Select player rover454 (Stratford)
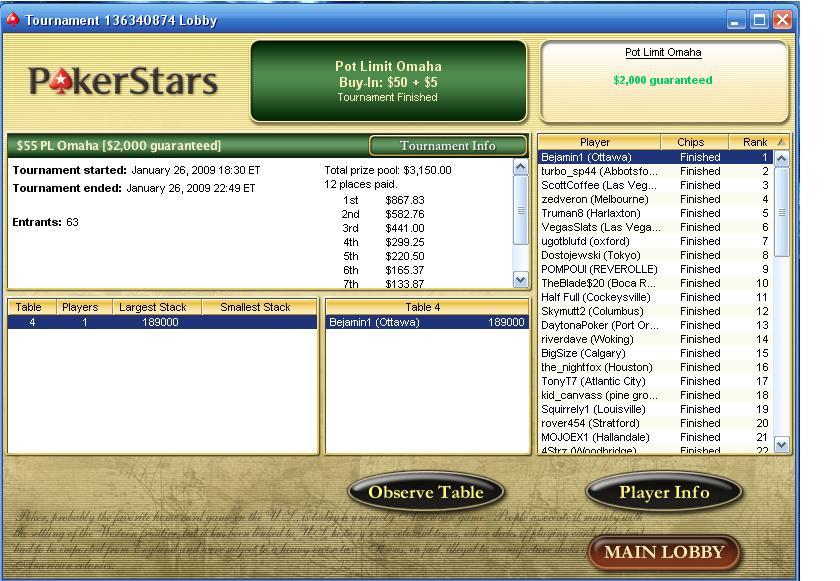The image size is (840, 581). (656, 423)
